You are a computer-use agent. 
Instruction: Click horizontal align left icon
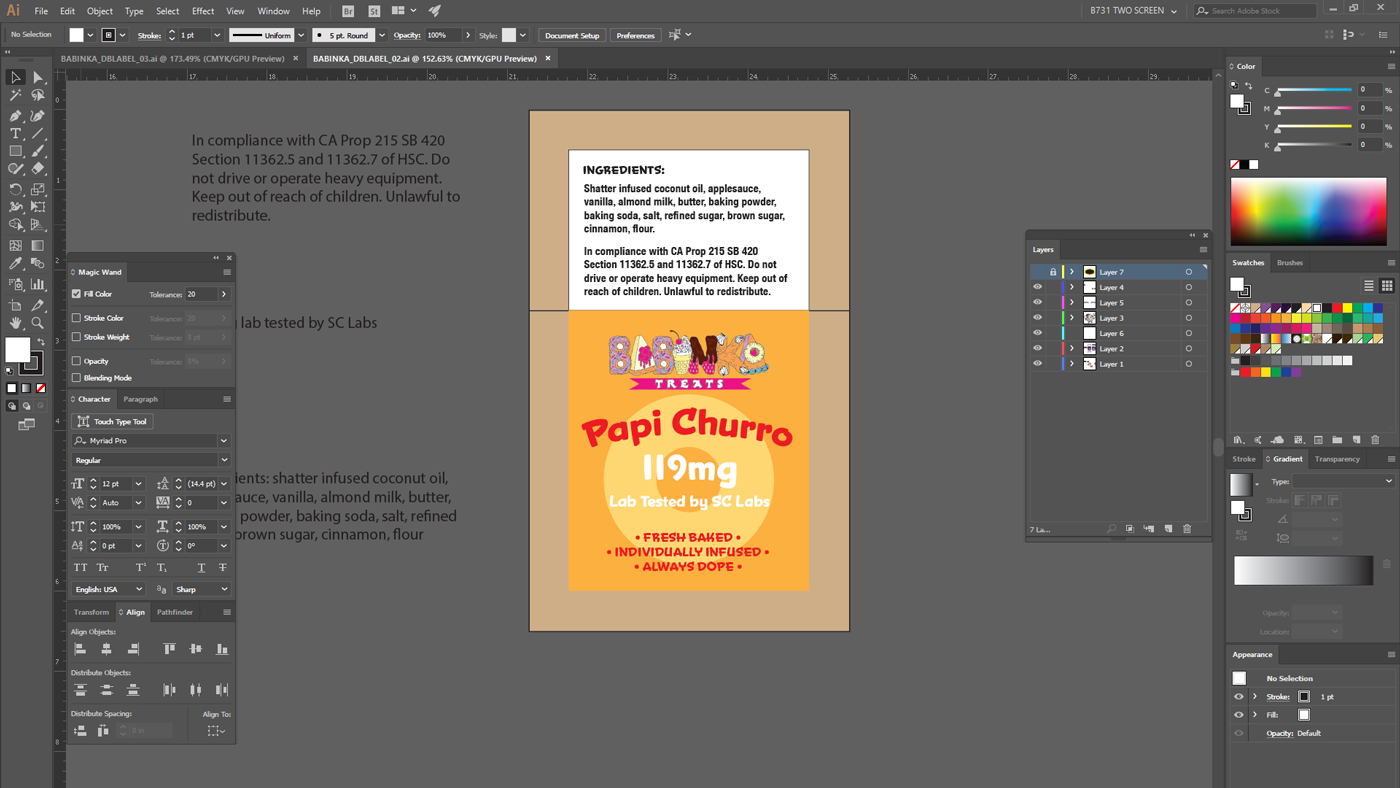click(x=80, y=649)
